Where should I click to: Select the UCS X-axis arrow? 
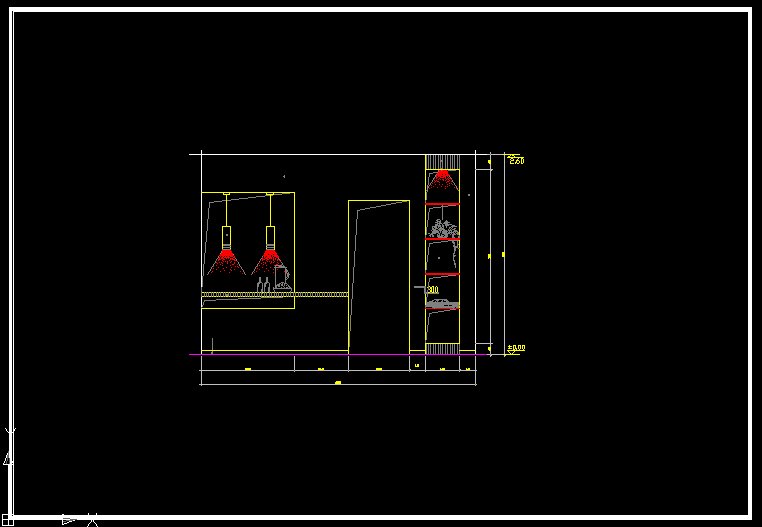[68, 519]
